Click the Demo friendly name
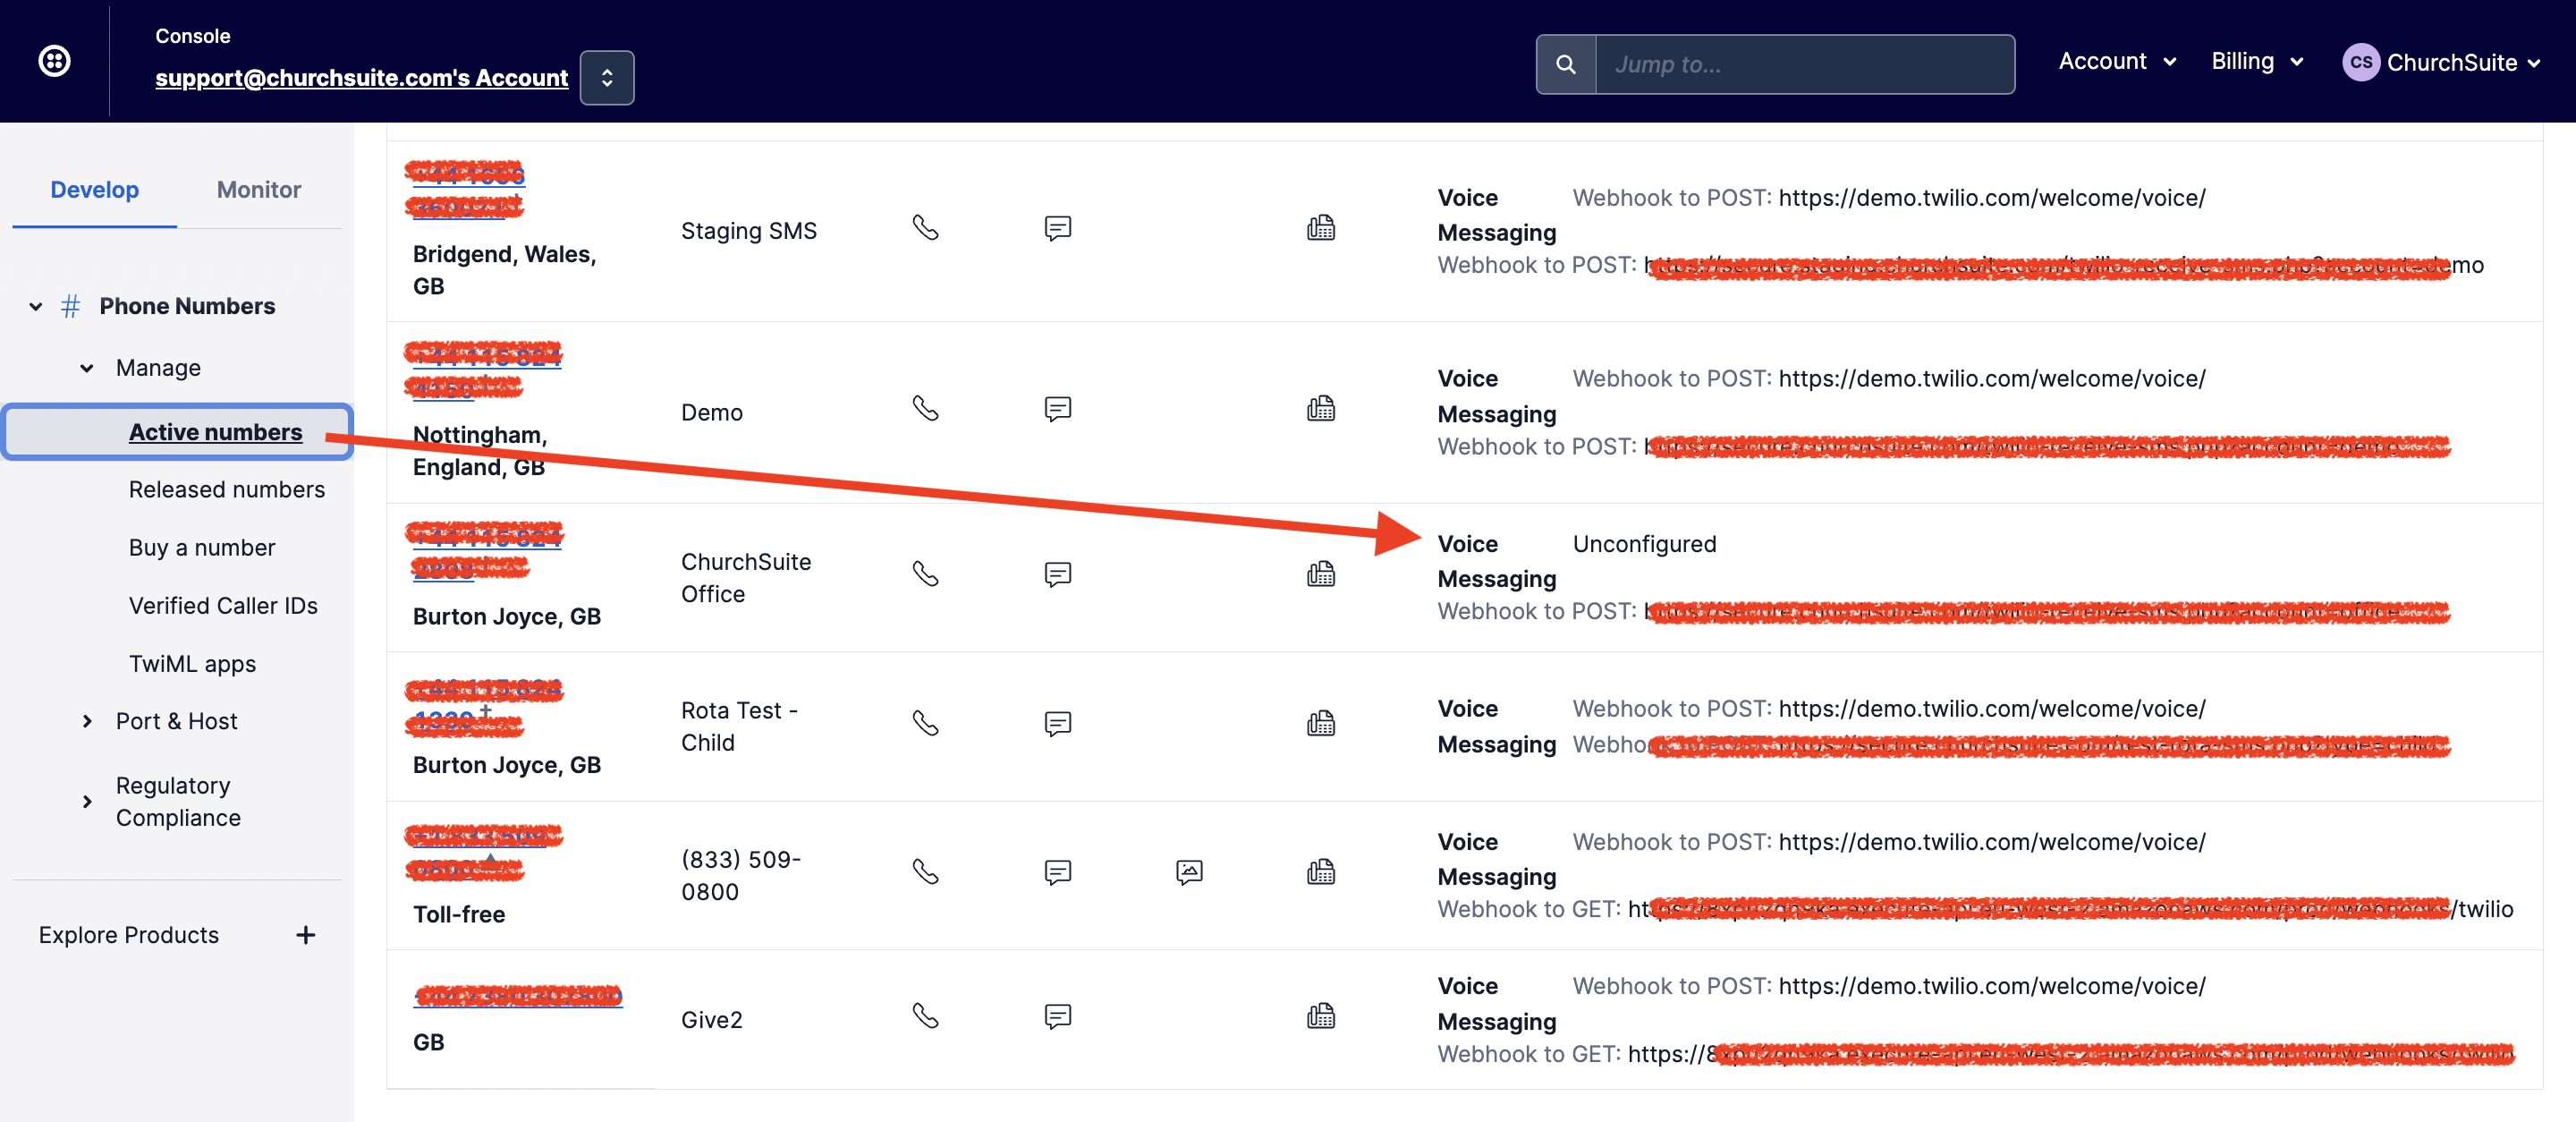2576x1122 pixels. 712,413
